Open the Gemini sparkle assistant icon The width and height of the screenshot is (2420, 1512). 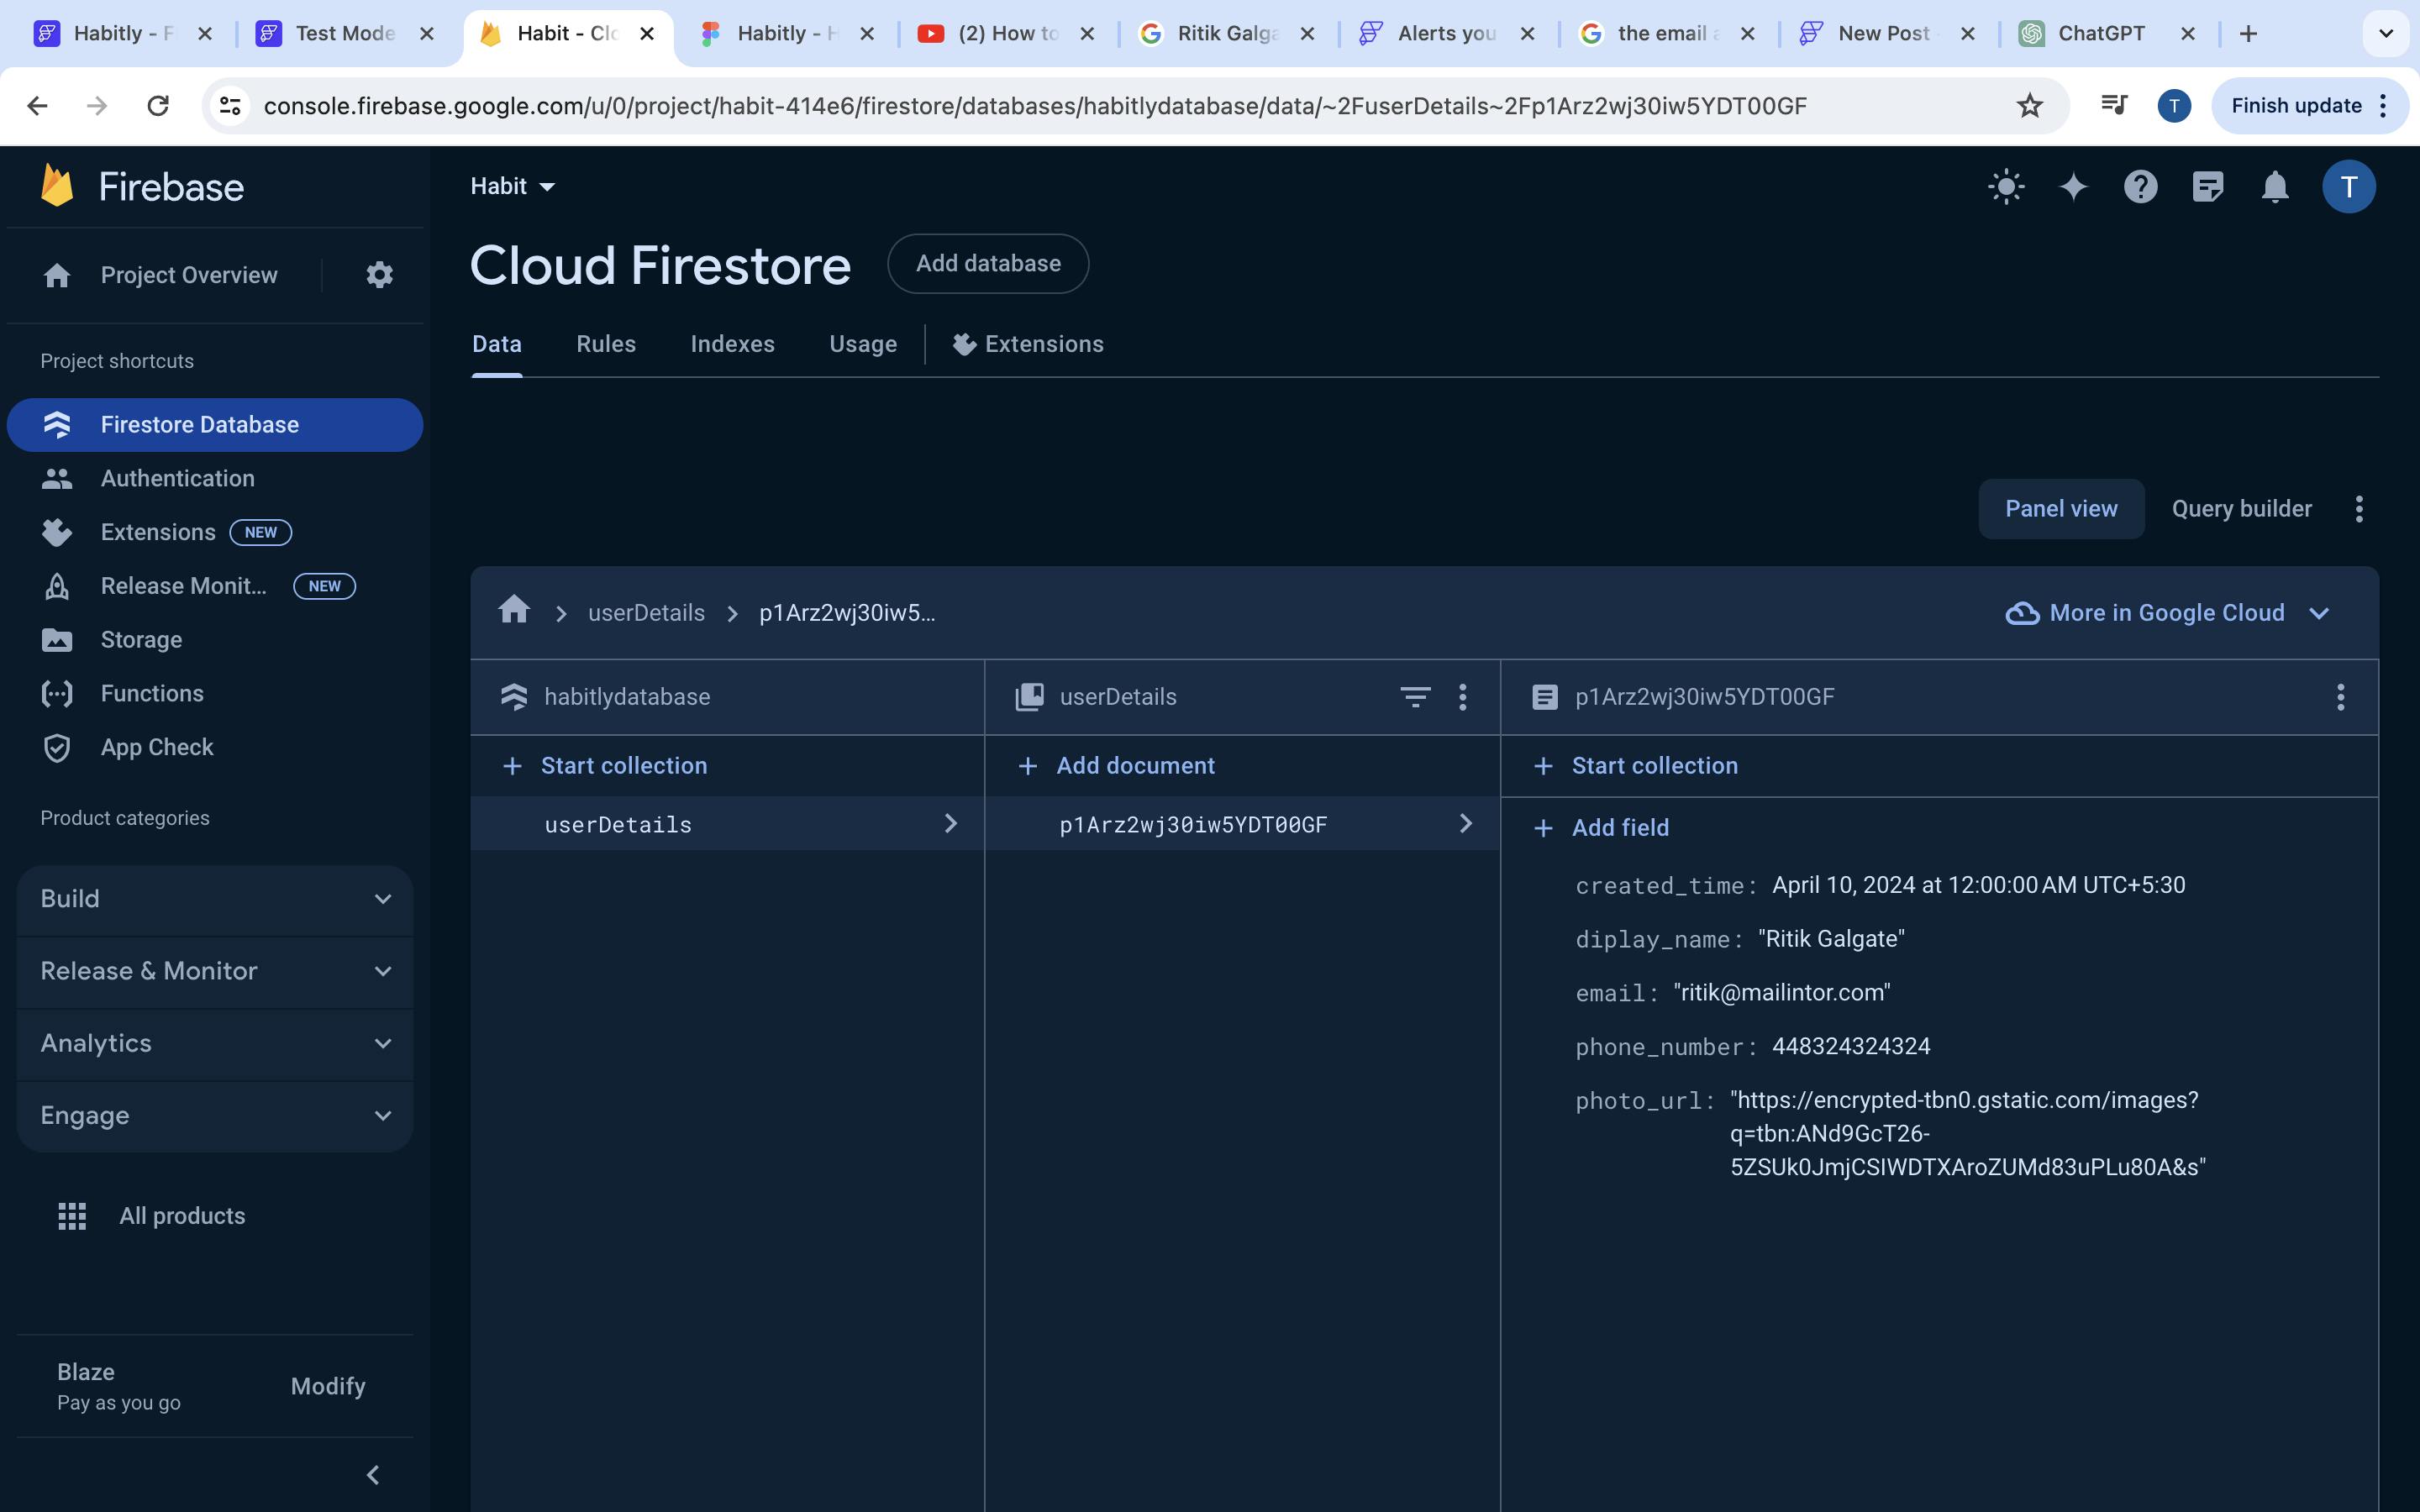click(2073, 187)
